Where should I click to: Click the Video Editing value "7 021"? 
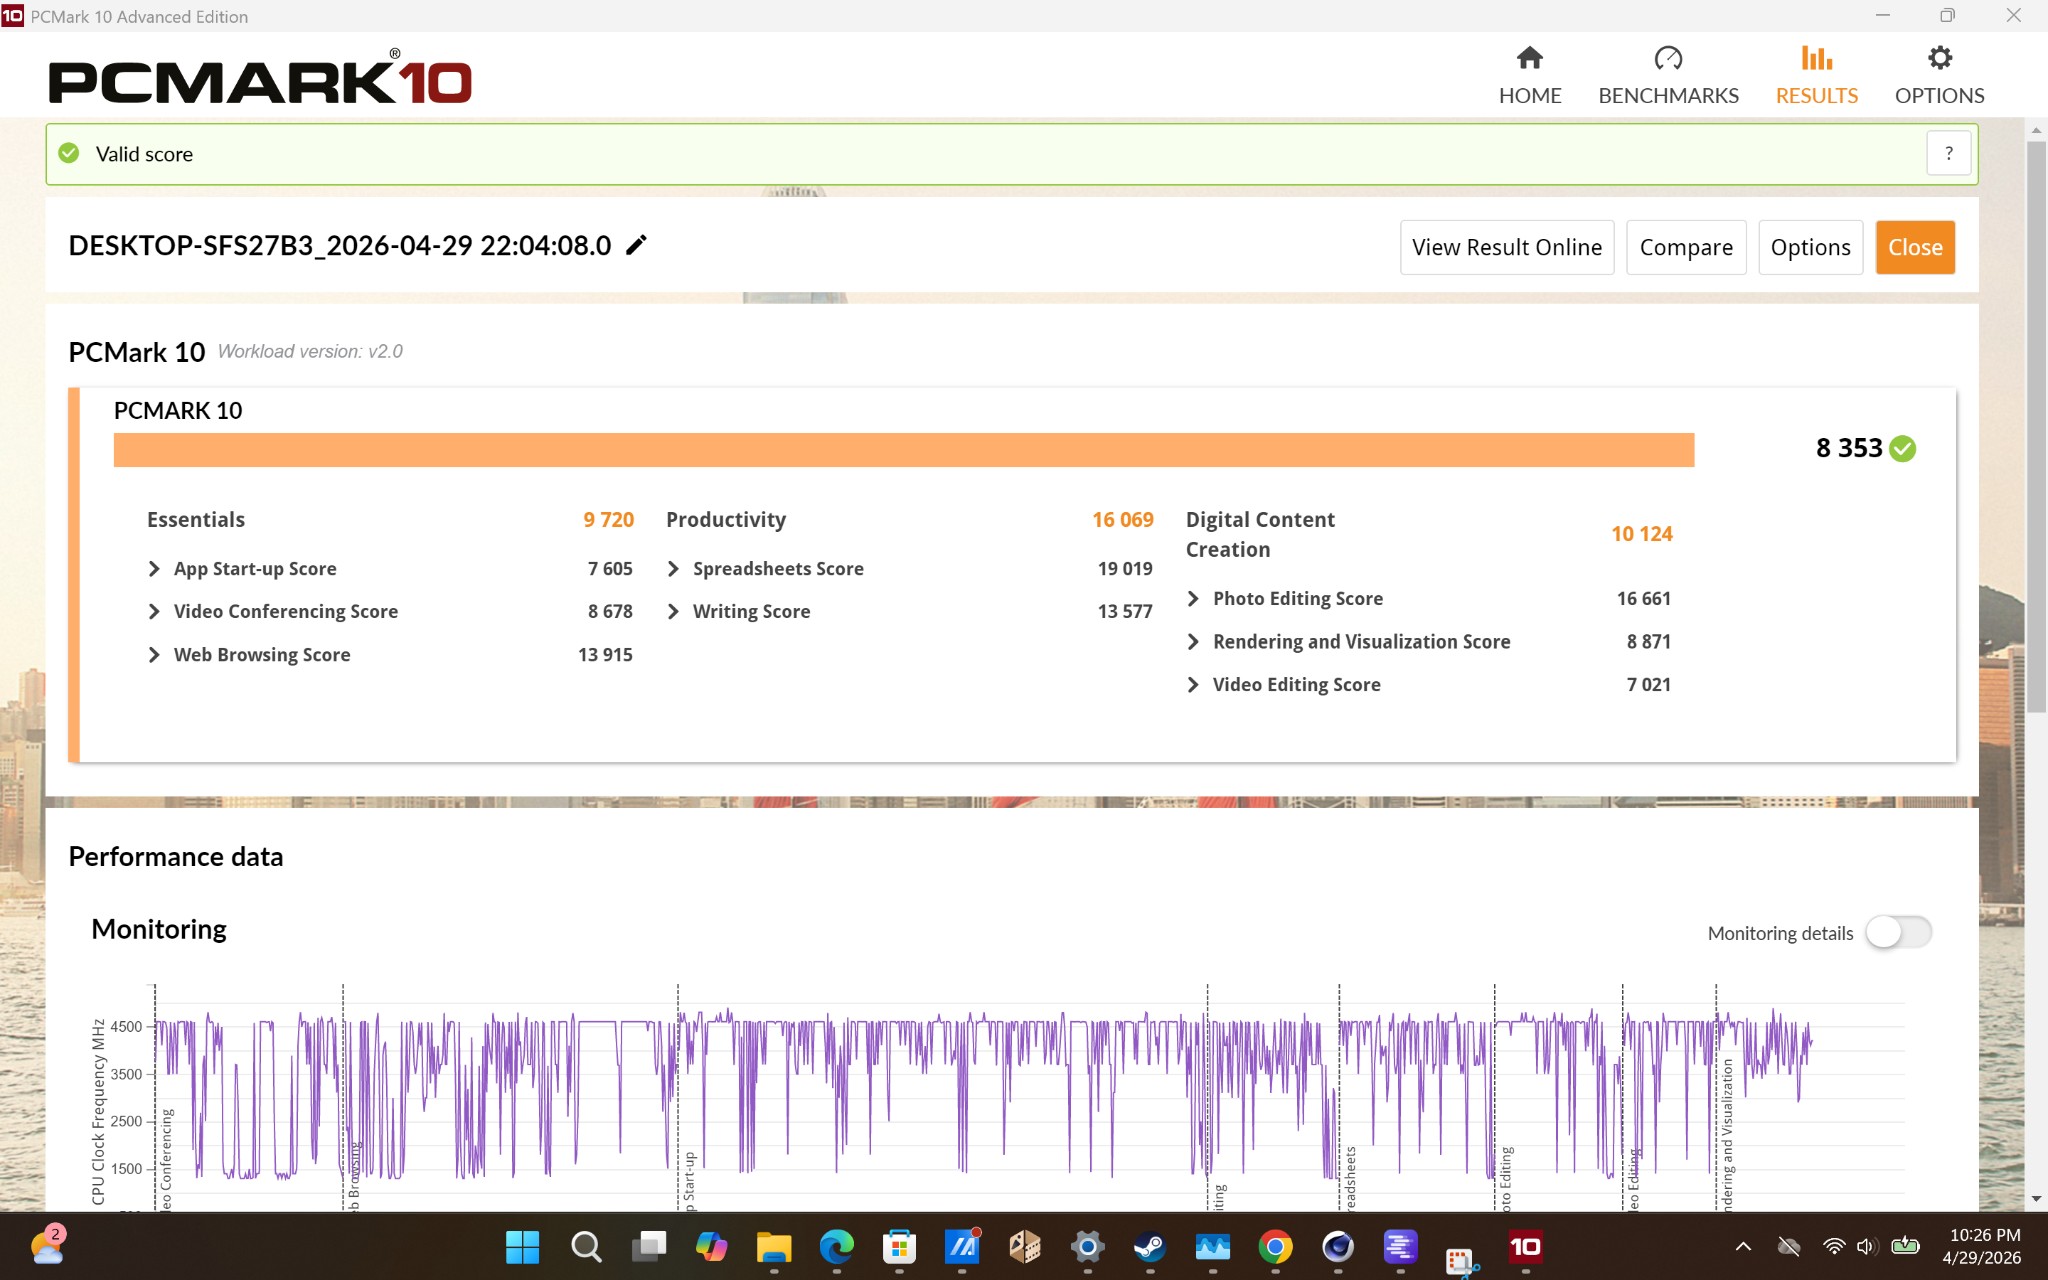click(x=1648, y=685)
